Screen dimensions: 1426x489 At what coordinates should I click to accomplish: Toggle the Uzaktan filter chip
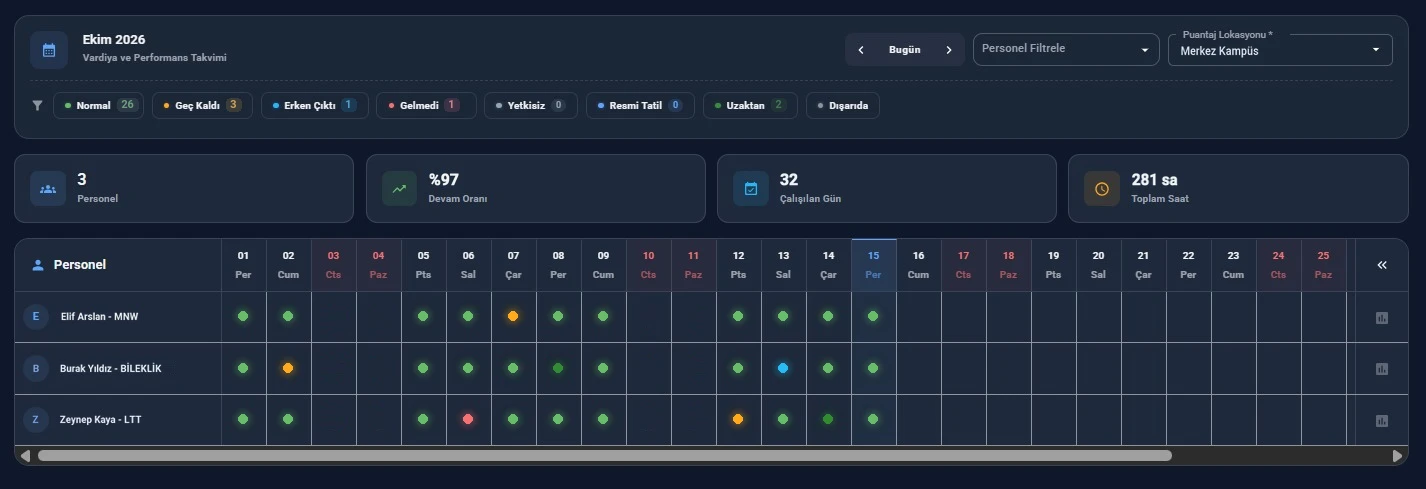pos(750,105)
